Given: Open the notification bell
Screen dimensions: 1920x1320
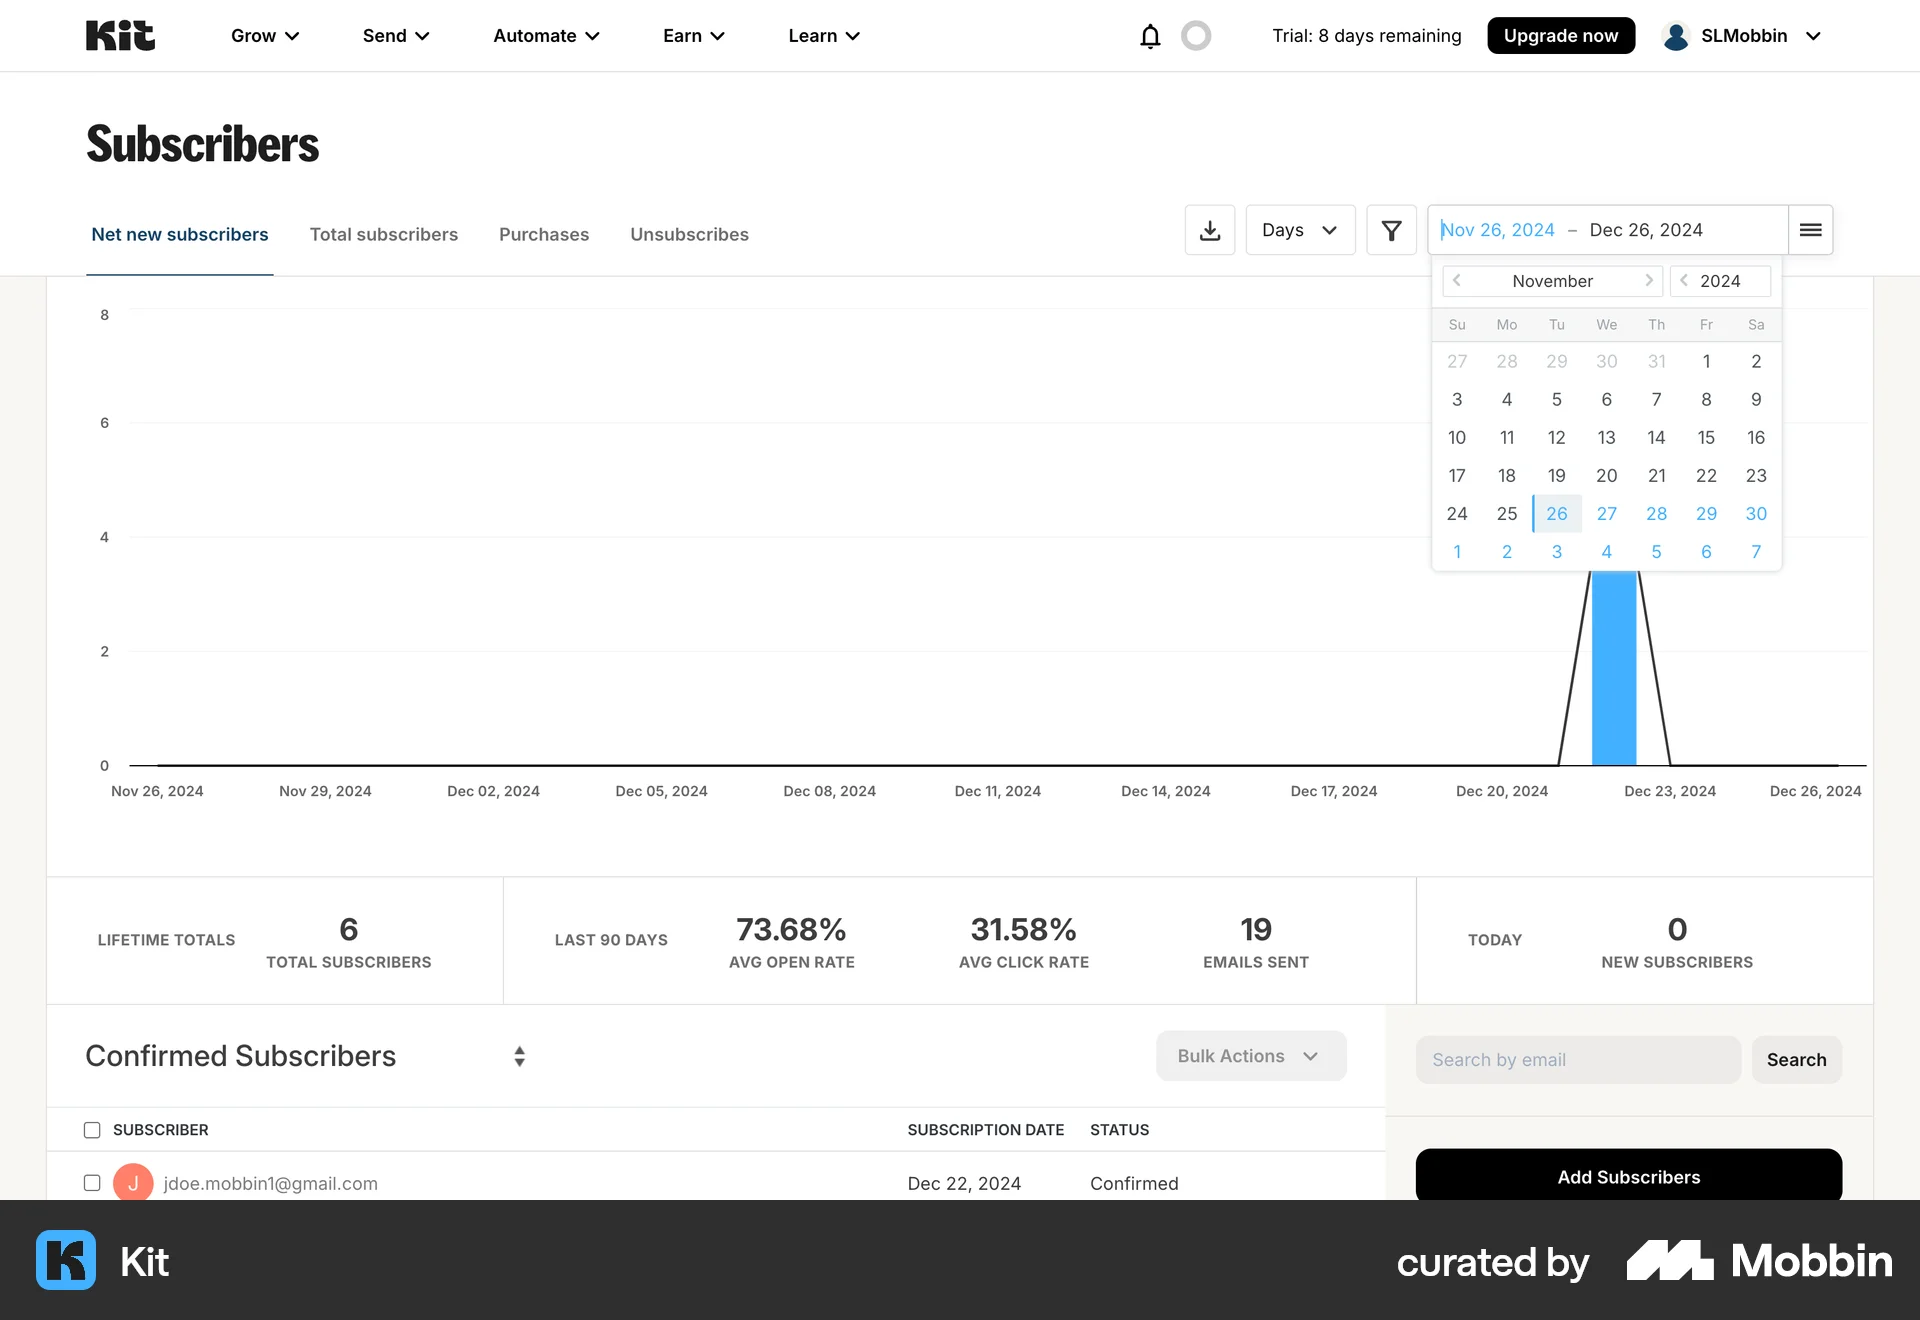Looking at the screenshot, I should point(1149,35).
